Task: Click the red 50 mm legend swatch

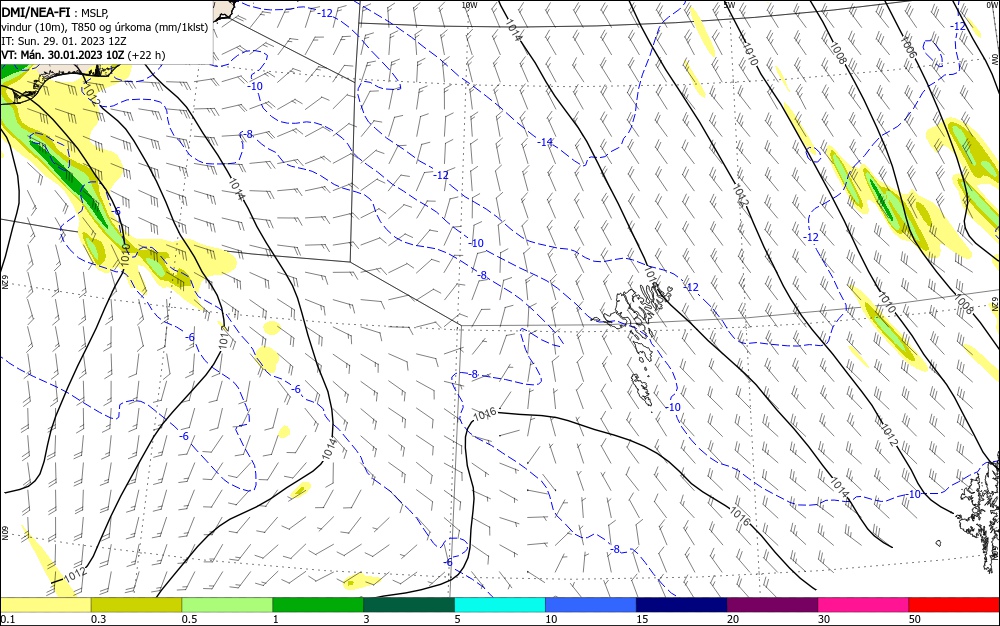Action: (x=954, y=605)
